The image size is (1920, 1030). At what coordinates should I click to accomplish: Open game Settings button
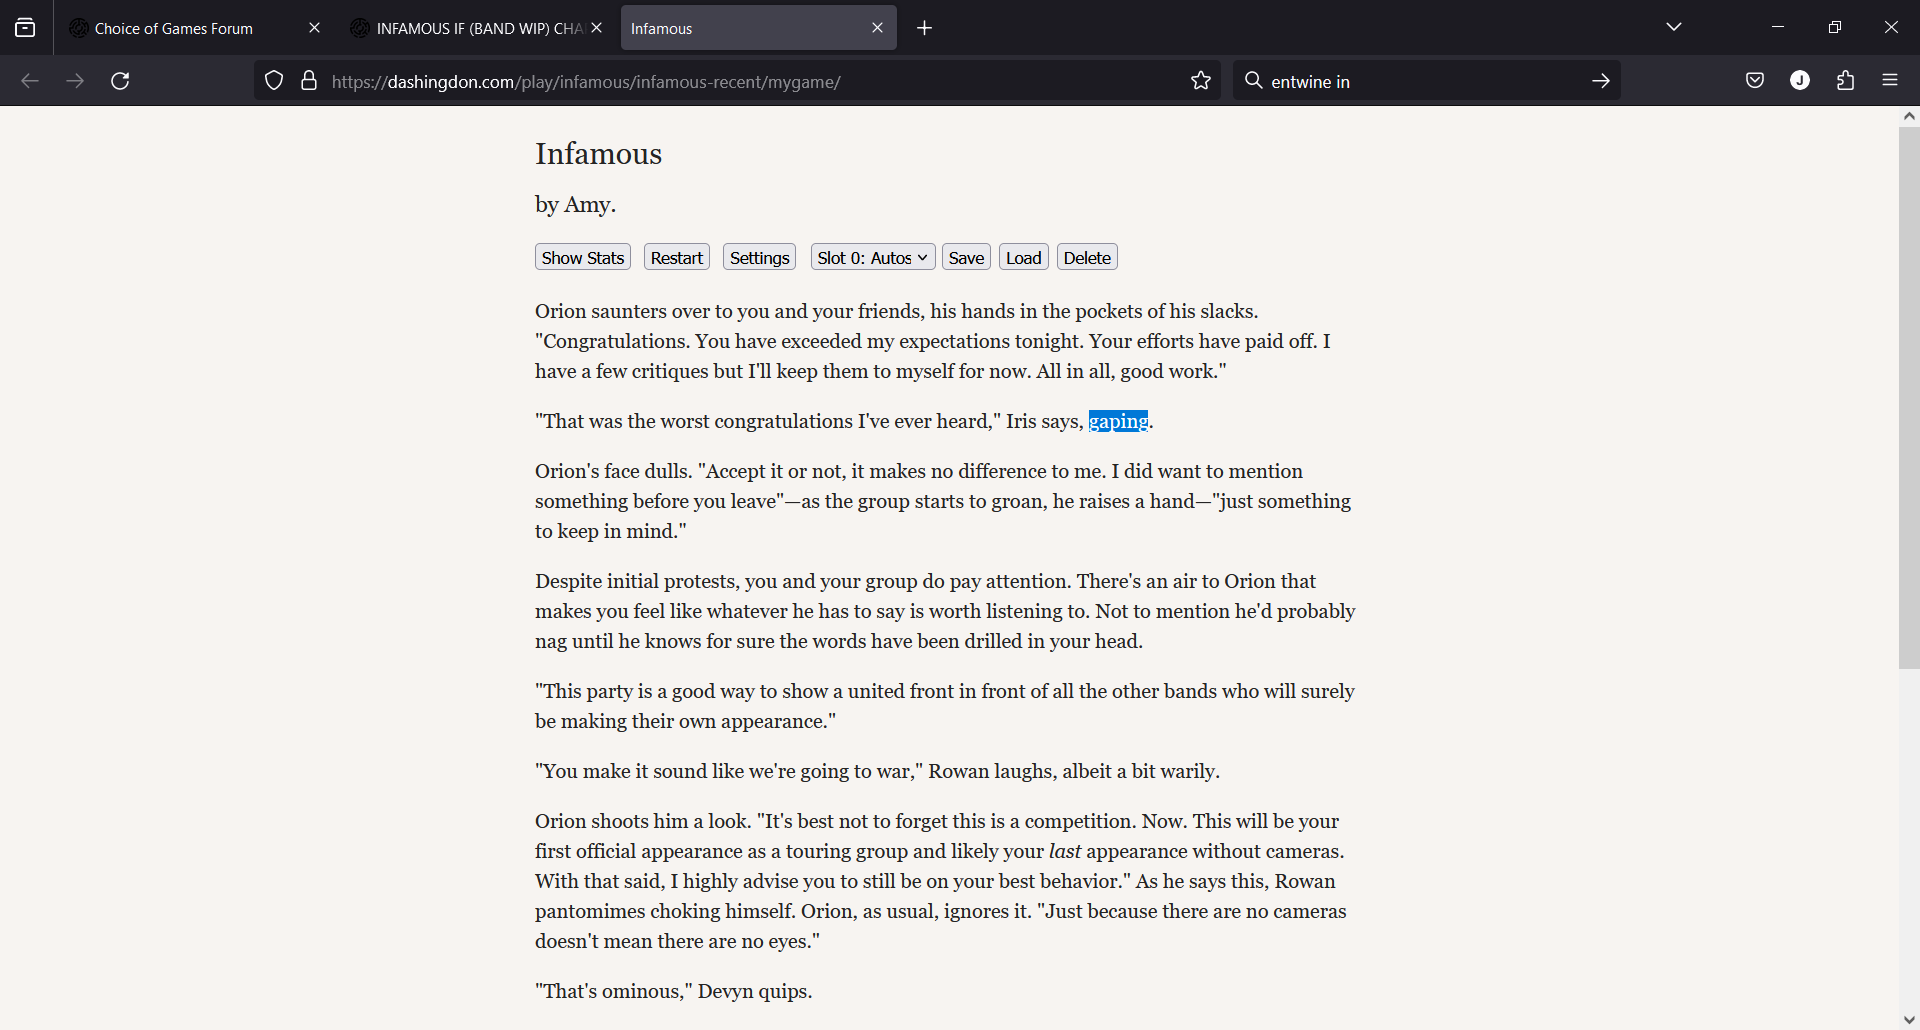[x=759, y=257]
